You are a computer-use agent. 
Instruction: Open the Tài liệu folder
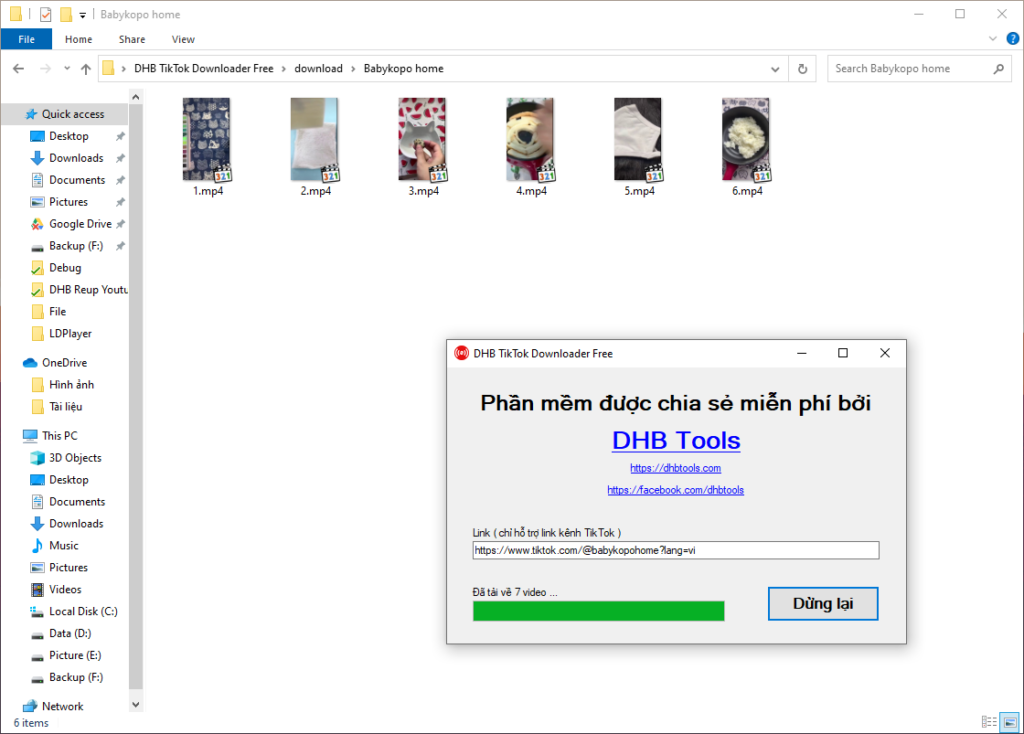point(64,406)
